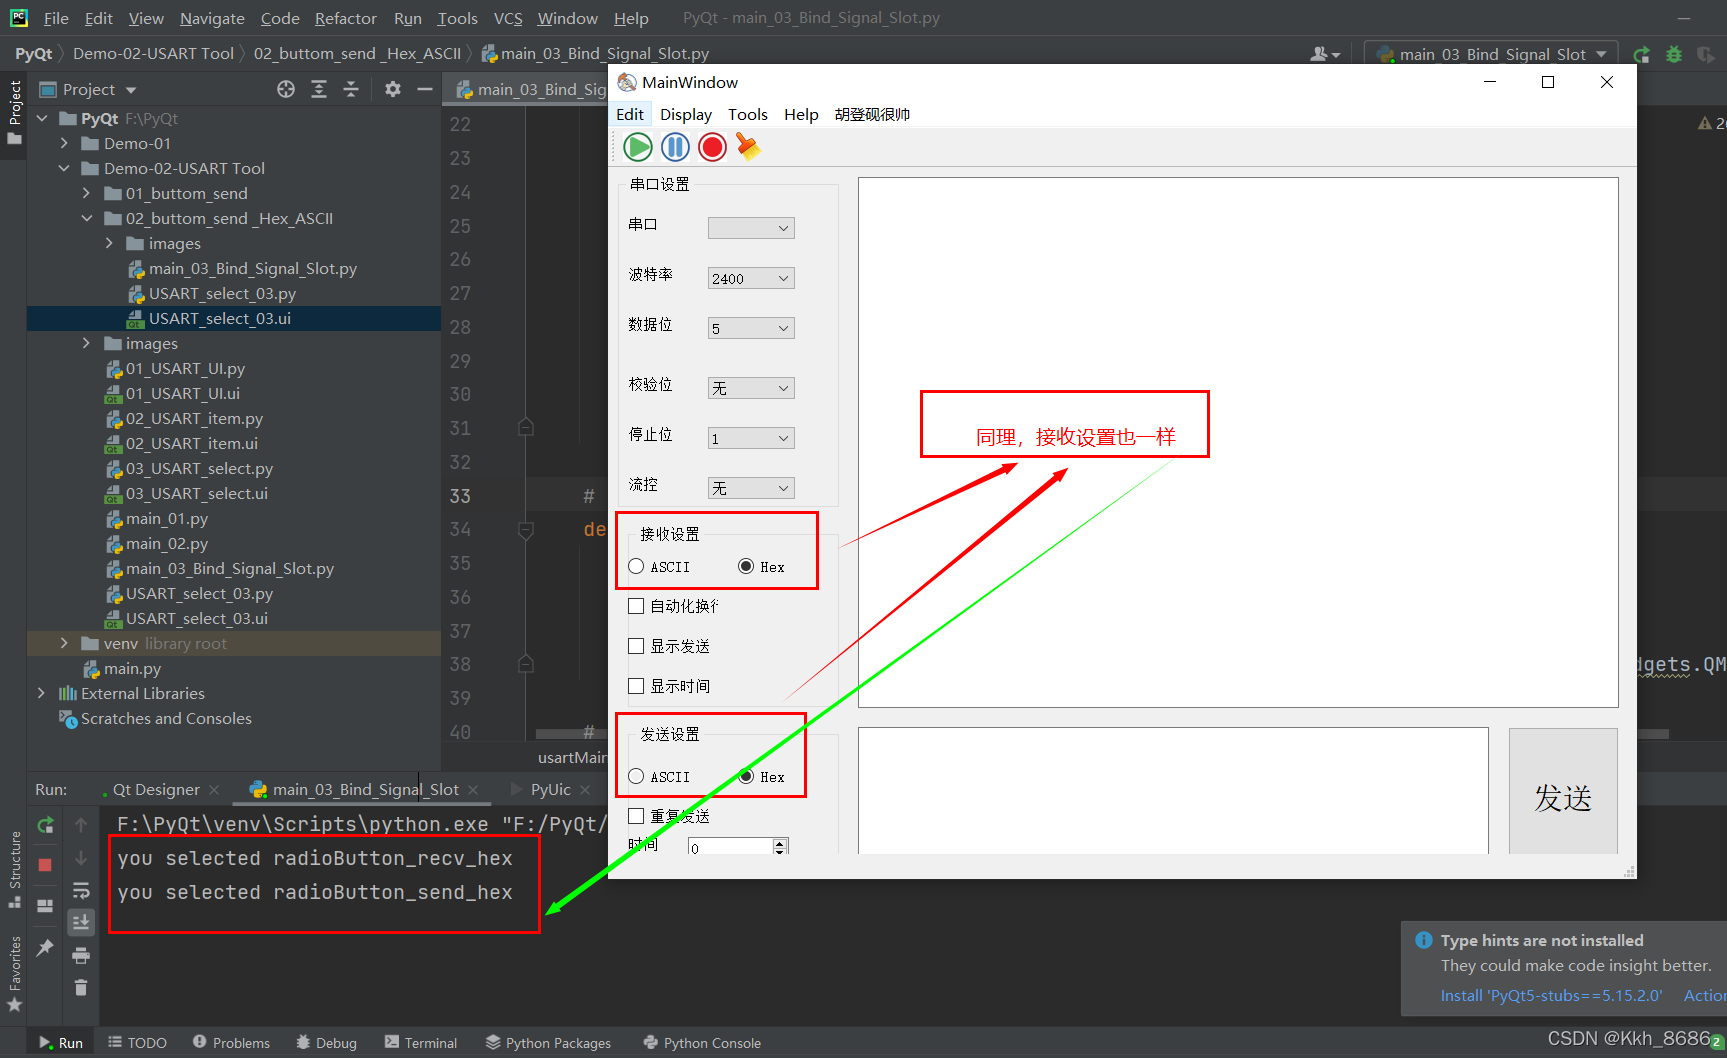Click collapse all icon in Project panel header
1727x1058 pixels.
tap(351, 89)
